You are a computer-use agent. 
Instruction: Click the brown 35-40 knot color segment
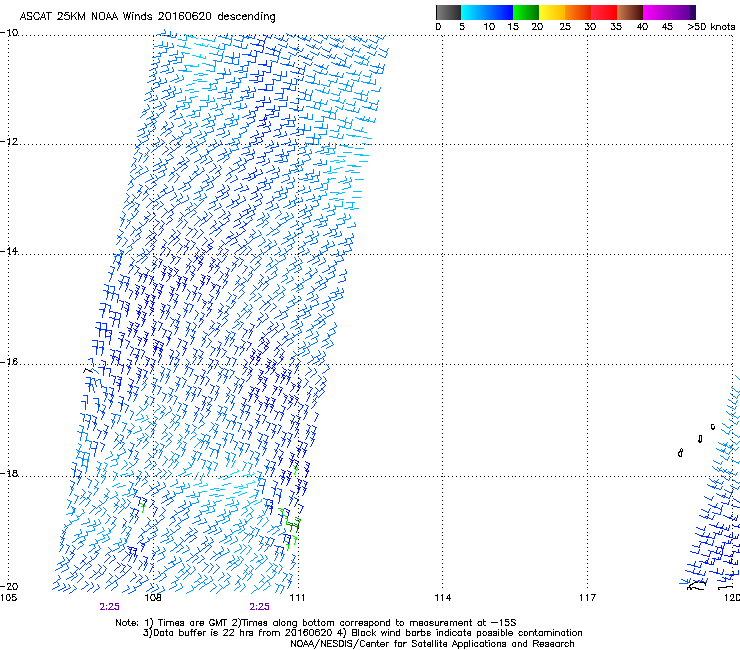tap(630, 12)
